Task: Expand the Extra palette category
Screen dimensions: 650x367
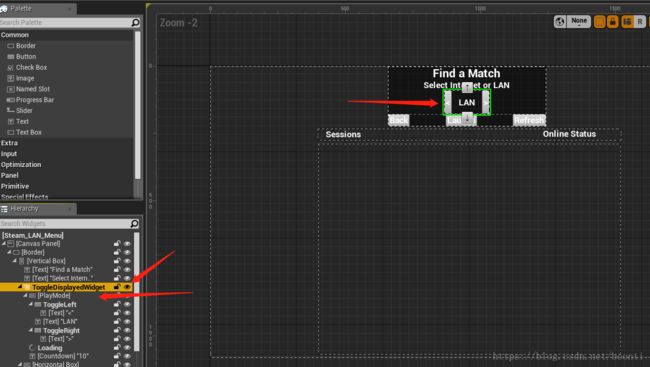Action: [x=9, y=143]
